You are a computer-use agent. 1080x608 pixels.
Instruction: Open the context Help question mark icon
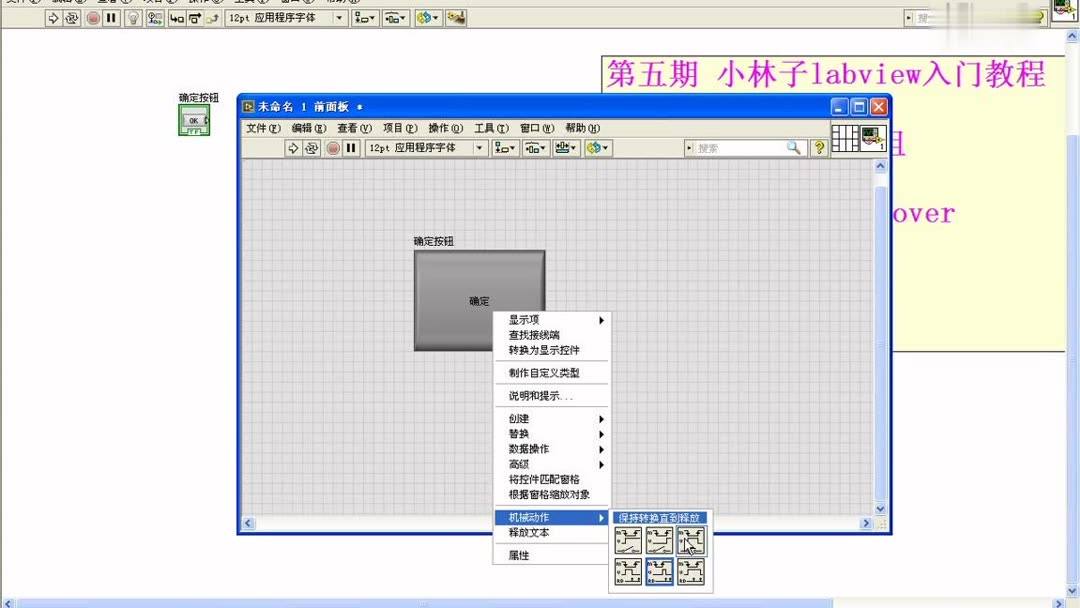[x=820, y=147]
